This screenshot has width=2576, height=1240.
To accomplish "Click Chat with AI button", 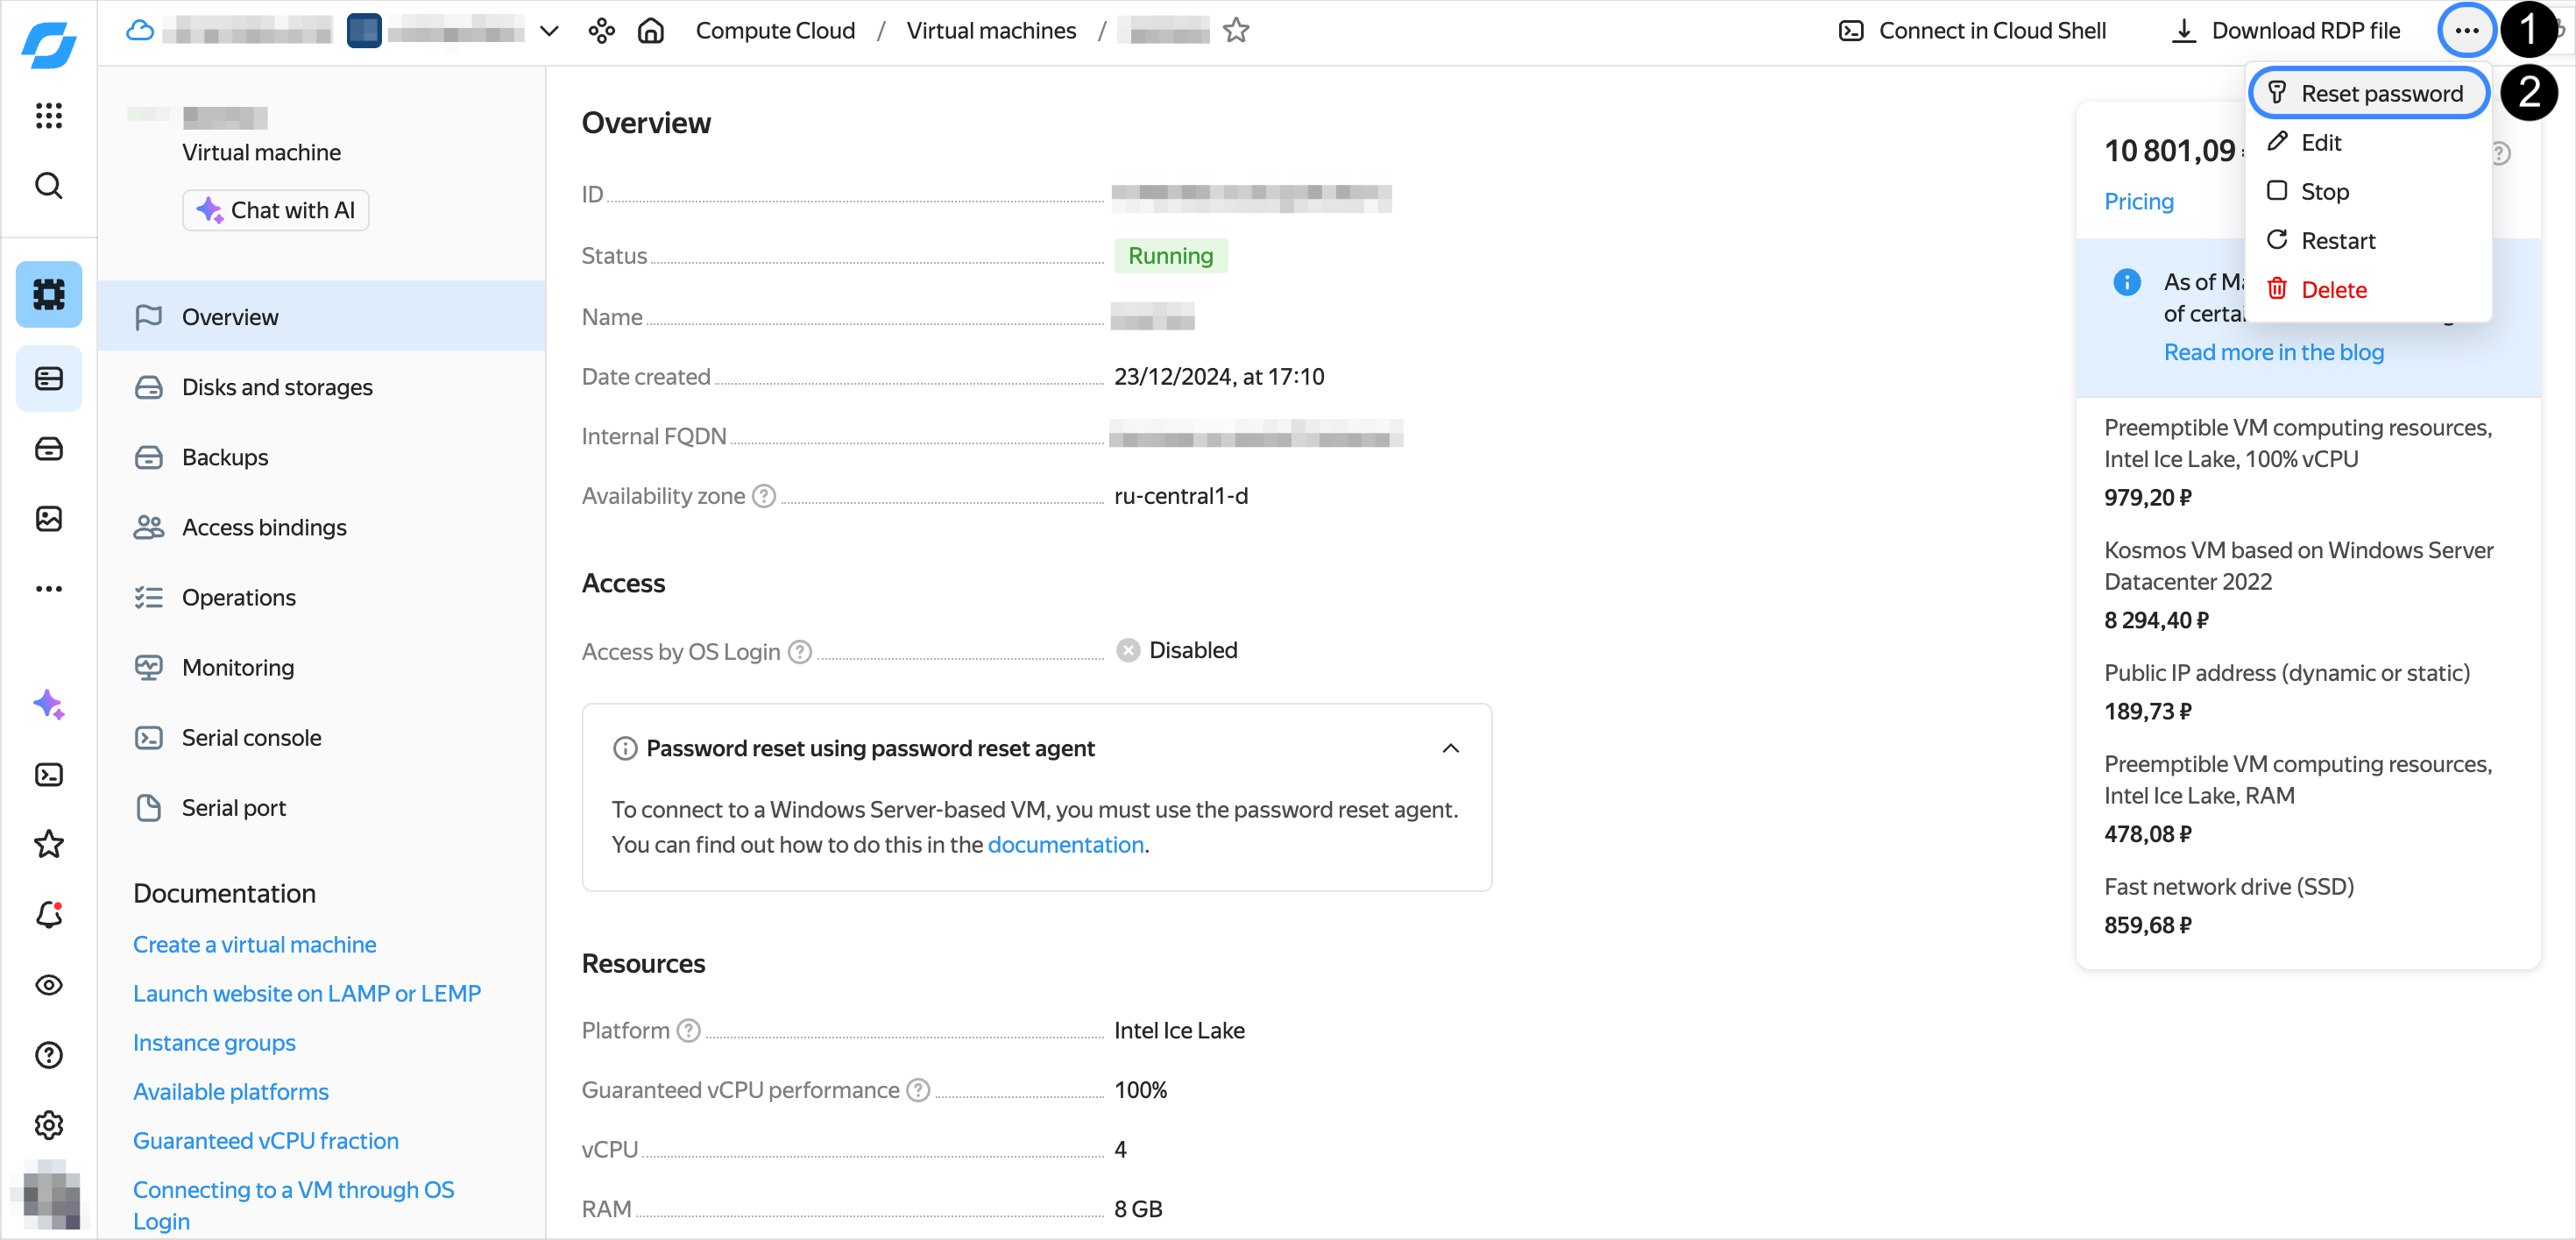I will click(x=276, y=210).
